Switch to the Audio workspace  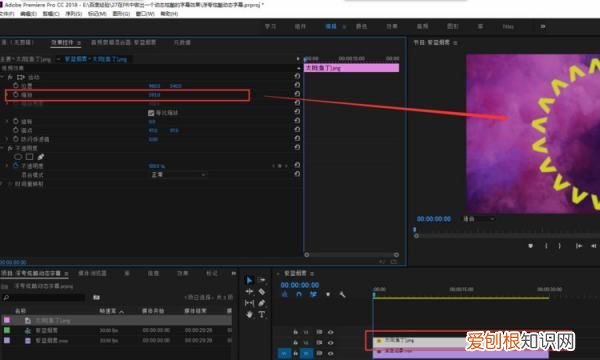[x=422, y=26]
